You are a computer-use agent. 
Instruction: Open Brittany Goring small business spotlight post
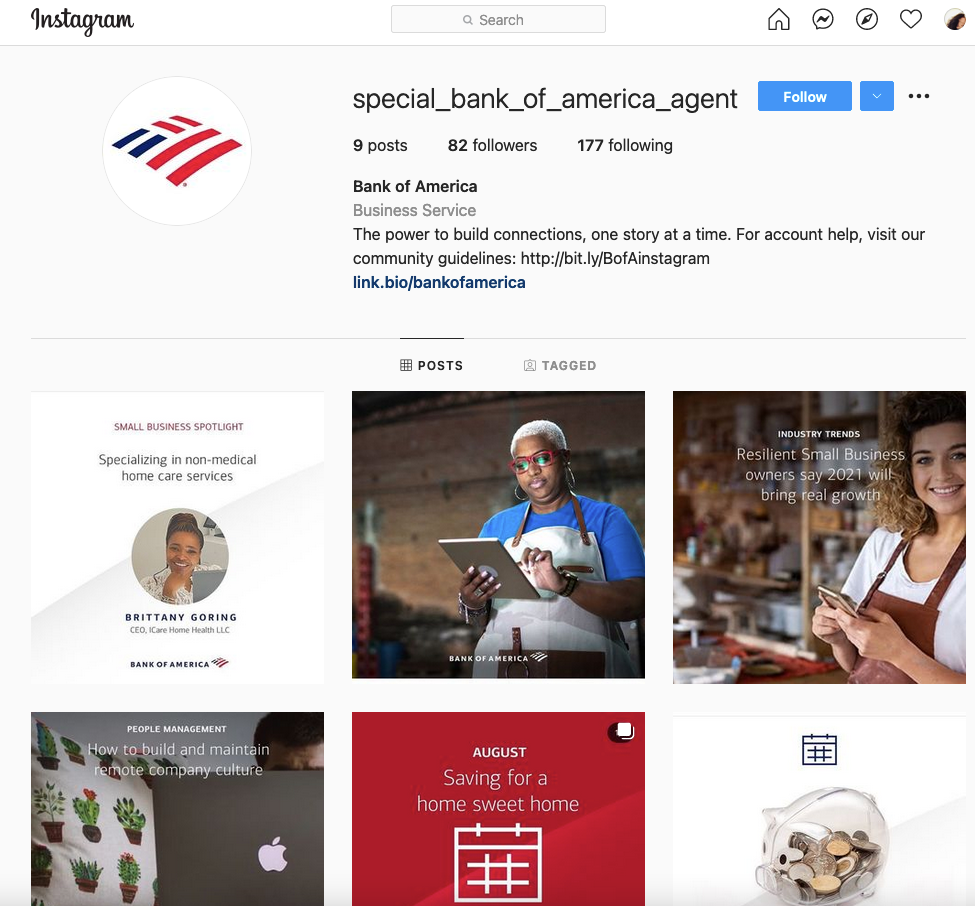tap(177, 537)
